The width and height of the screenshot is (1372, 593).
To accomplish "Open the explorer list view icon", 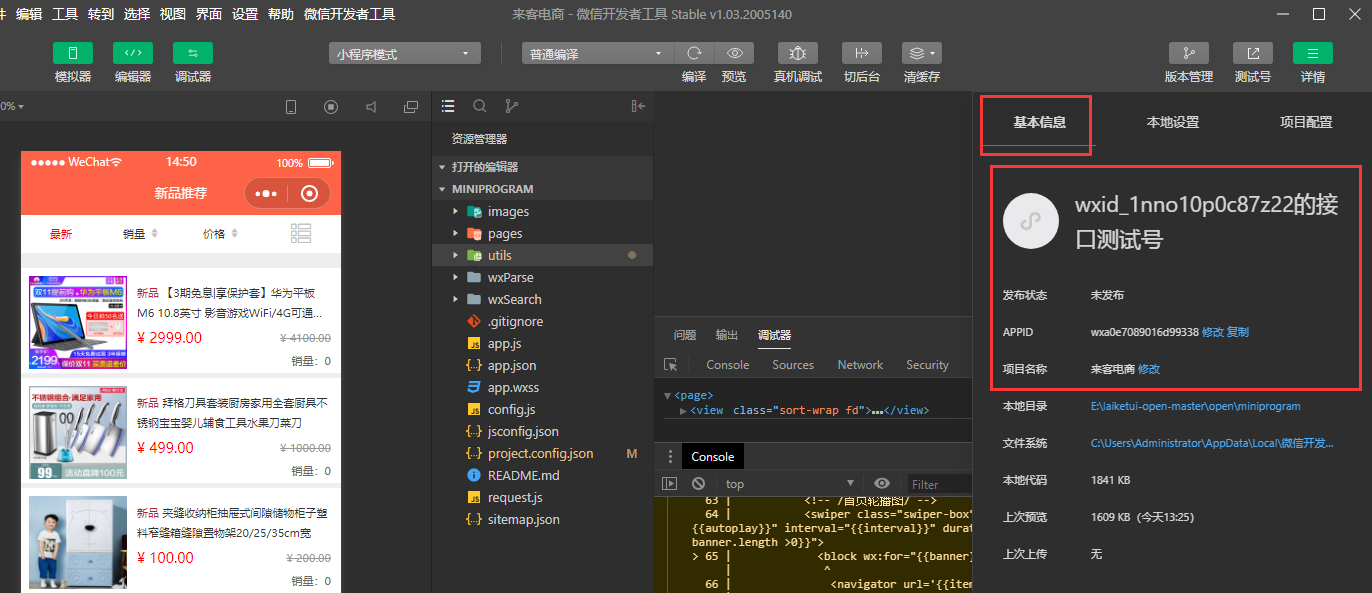I will (448, 105).
